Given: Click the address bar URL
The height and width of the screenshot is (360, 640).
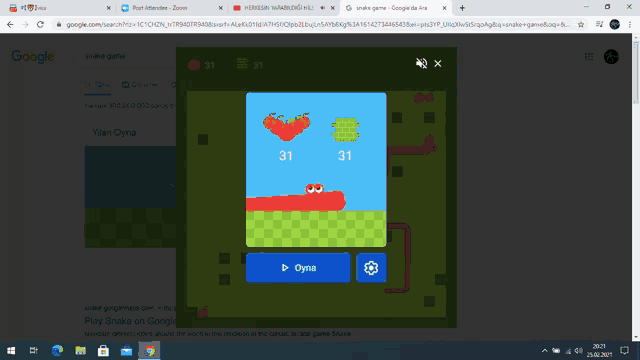Looking at the screenshot, I should [x=318, y=24].
